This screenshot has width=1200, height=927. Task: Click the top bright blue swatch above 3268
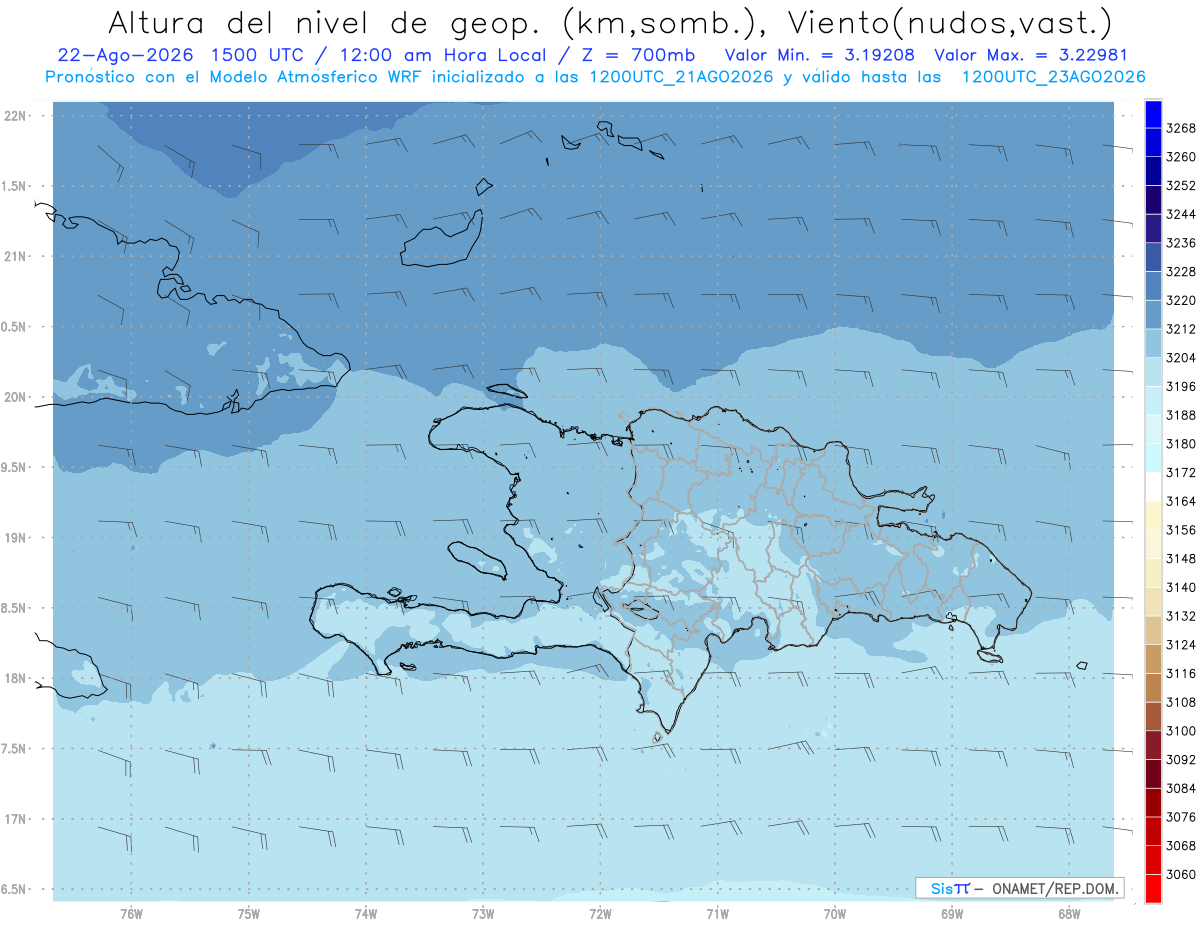[x=1153, y=114]
